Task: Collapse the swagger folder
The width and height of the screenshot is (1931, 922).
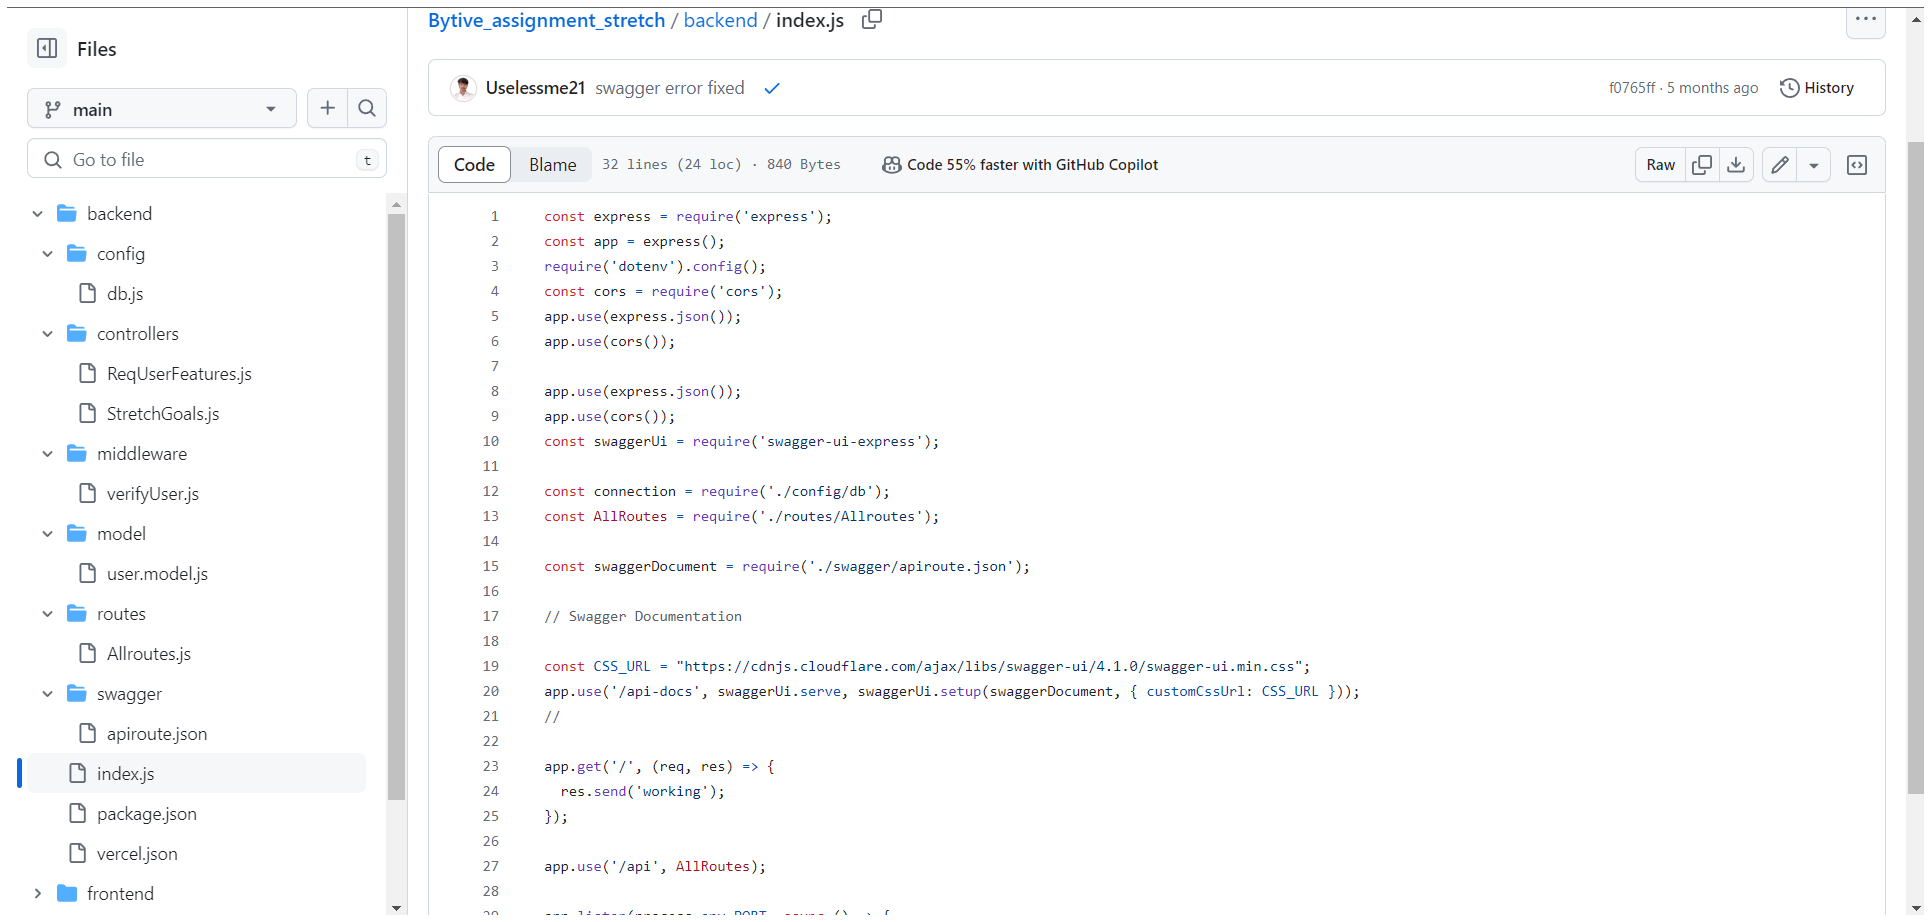Action: point(47,694)
